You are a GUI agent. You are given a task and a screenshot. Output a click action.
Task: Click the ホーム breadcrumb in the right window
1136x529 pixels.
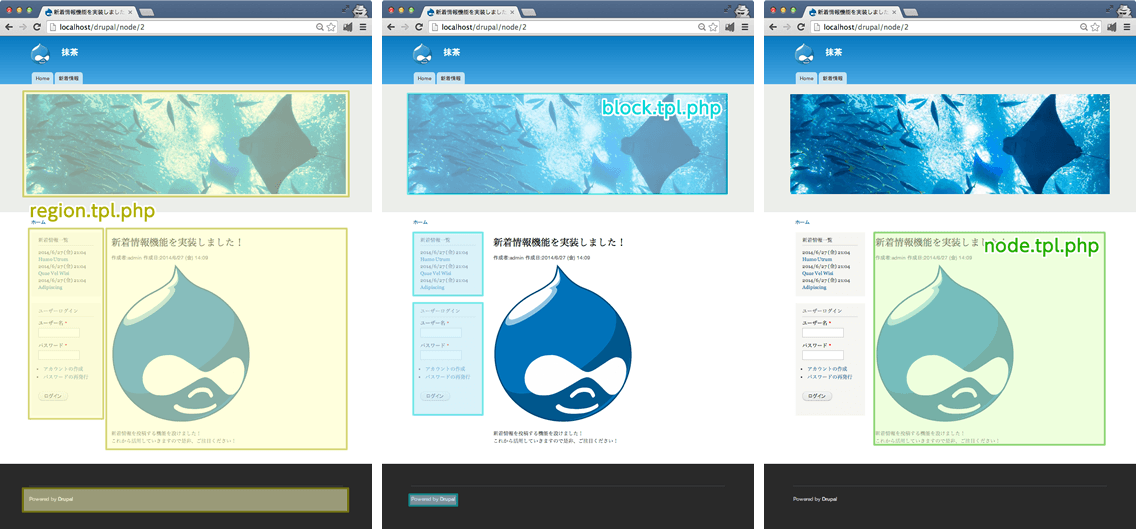tap(802, 222)
